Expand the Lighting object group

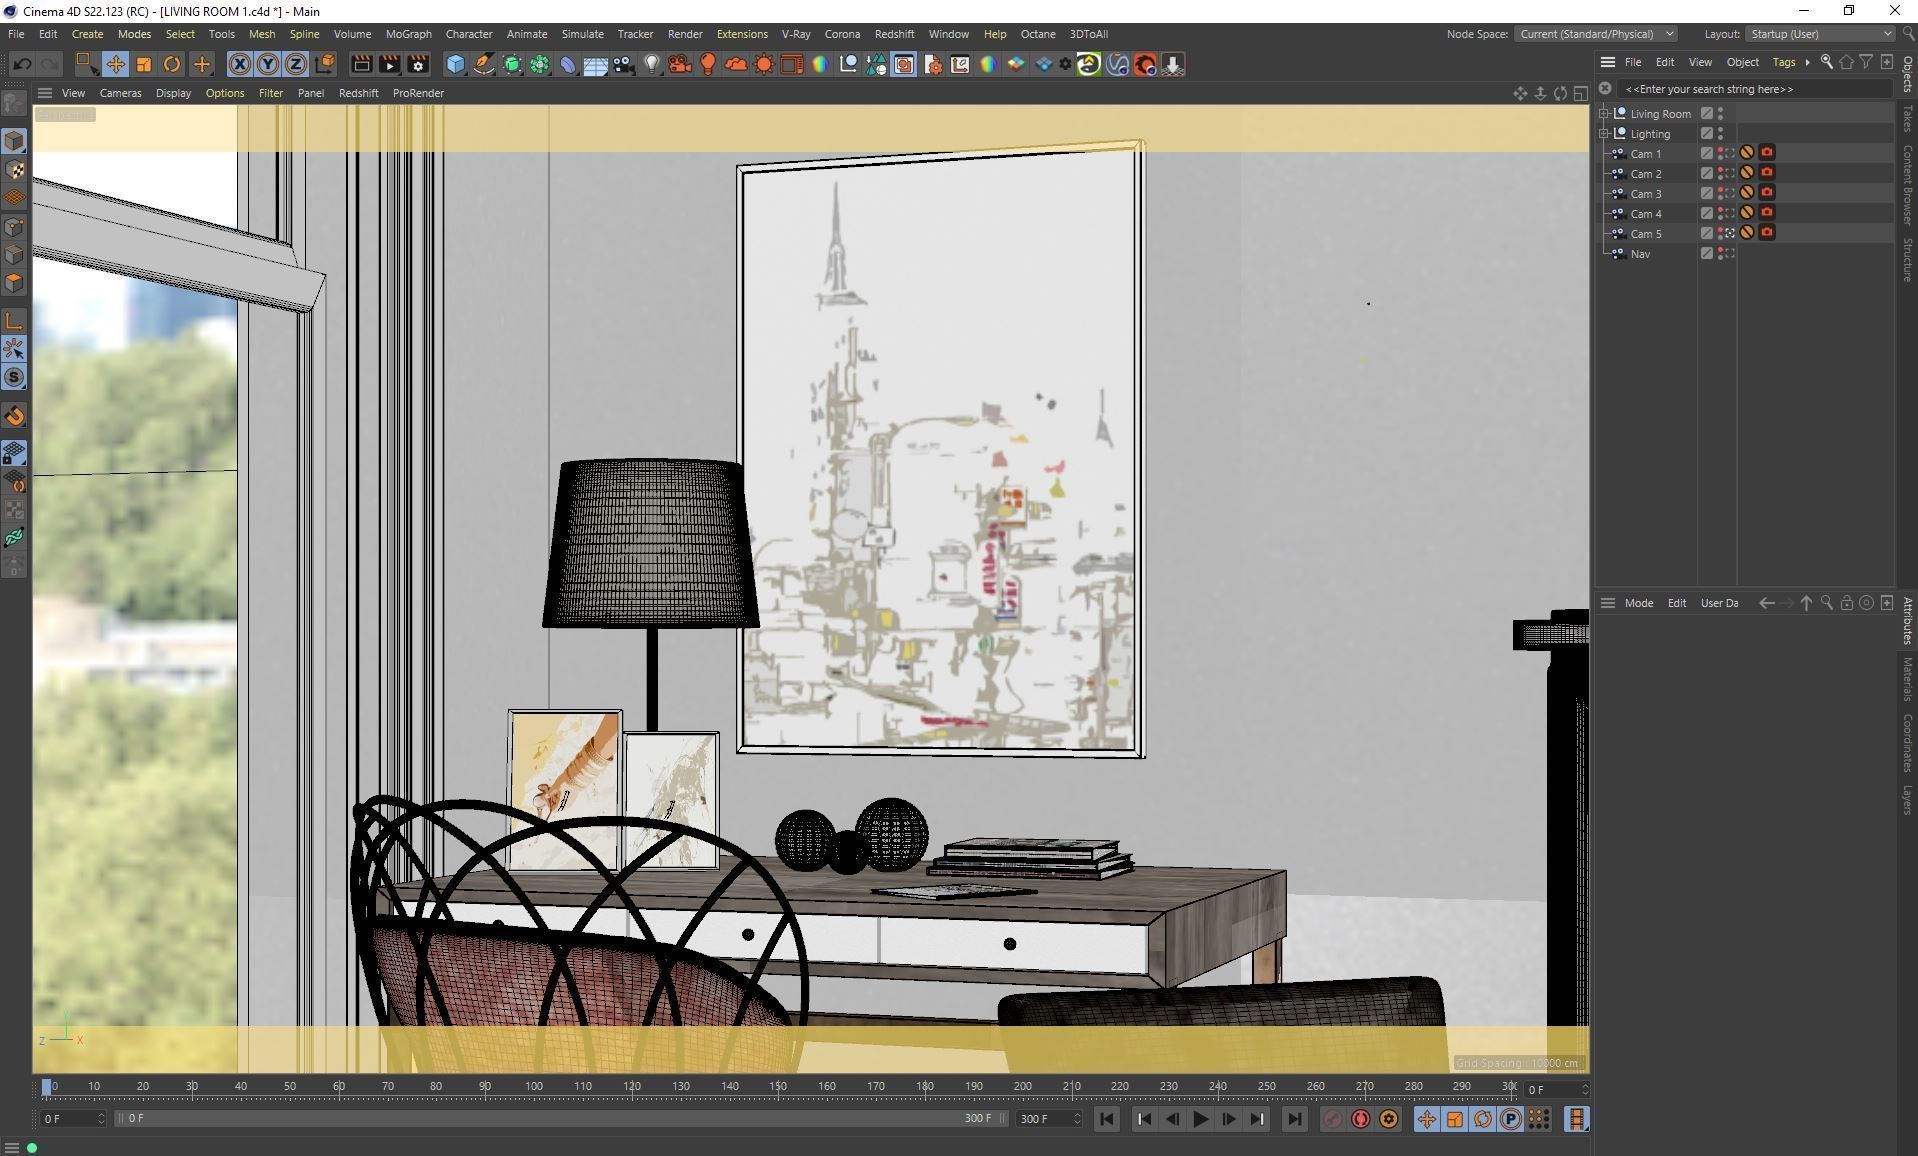[x=1604, y=133]
